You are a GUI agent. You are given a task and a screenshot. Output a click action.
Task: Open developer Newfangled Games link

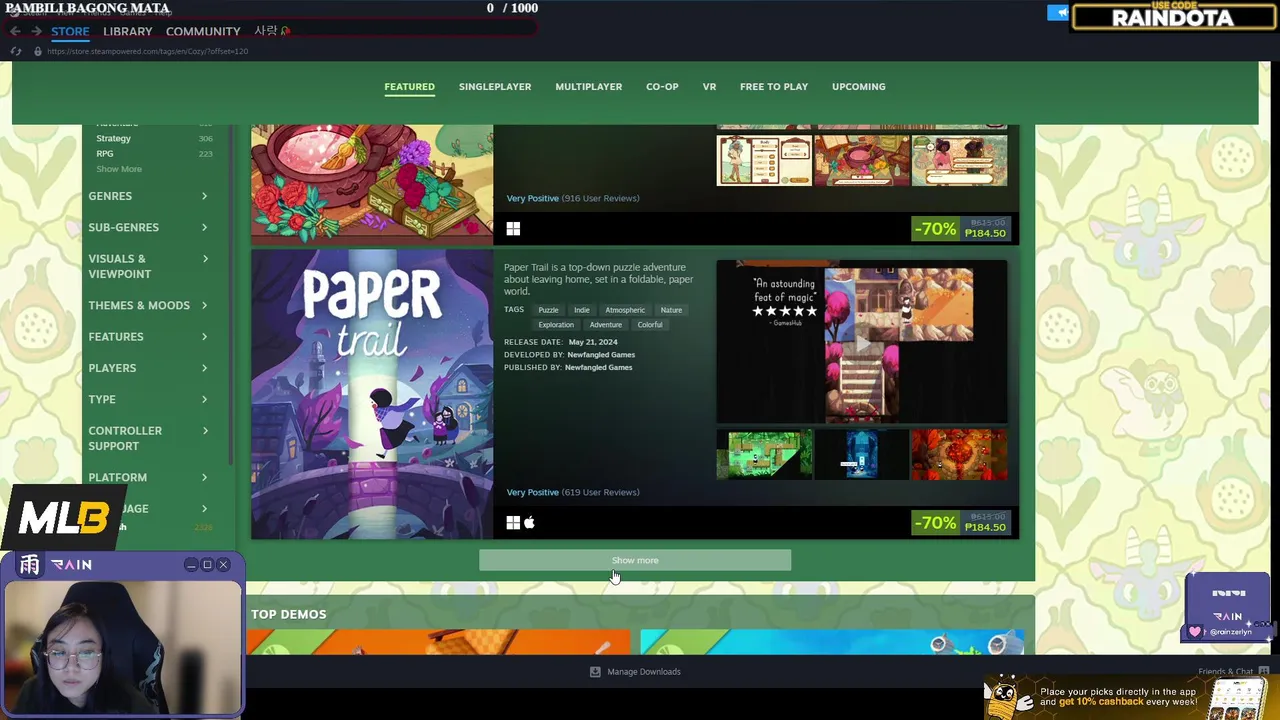(x=601, y=355)
